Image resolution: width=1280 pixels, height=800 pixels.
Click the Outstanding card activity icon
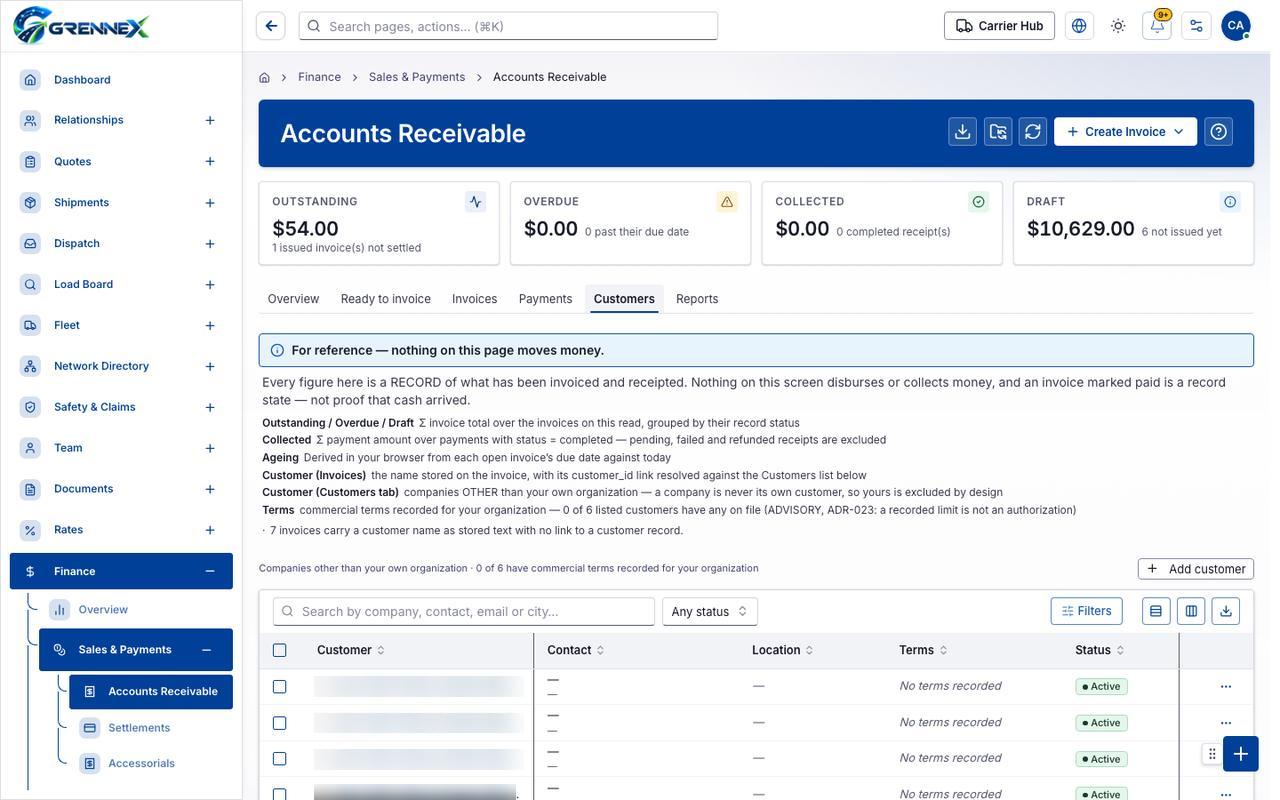[x=475, y=202]
